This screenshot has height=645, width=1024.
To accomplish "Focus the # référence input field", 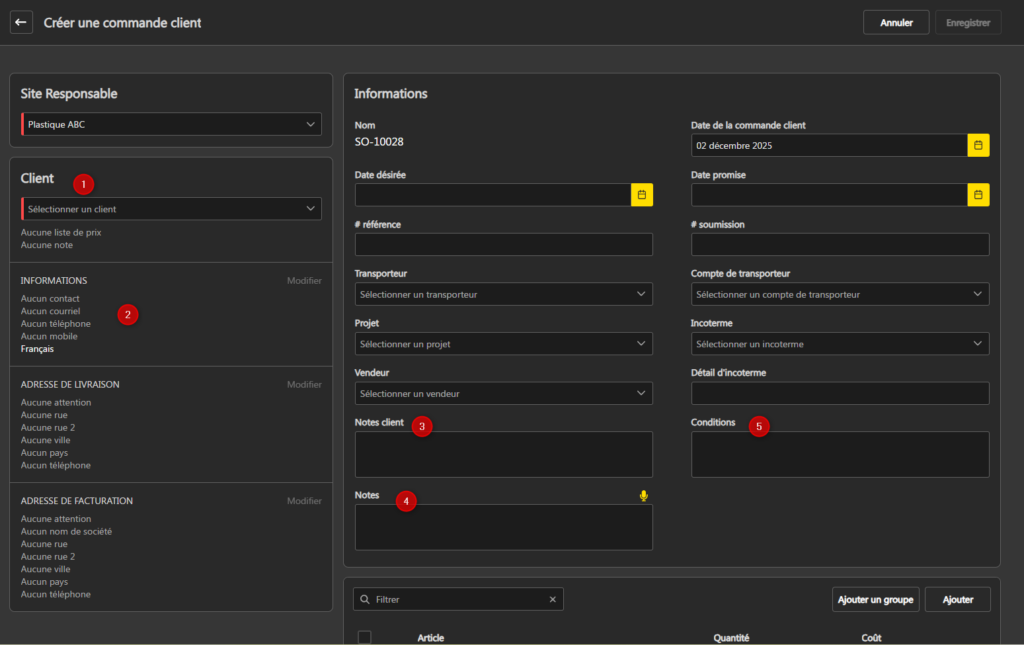I will tap(503, 244).
